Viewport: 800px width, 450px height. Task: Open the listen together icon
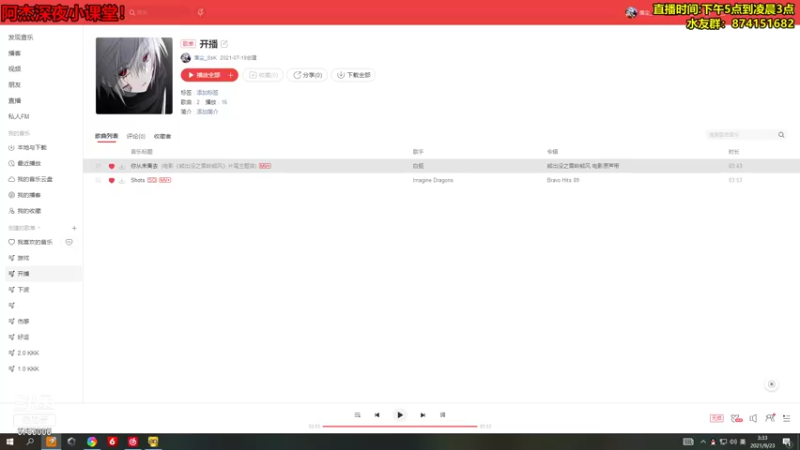770,418
